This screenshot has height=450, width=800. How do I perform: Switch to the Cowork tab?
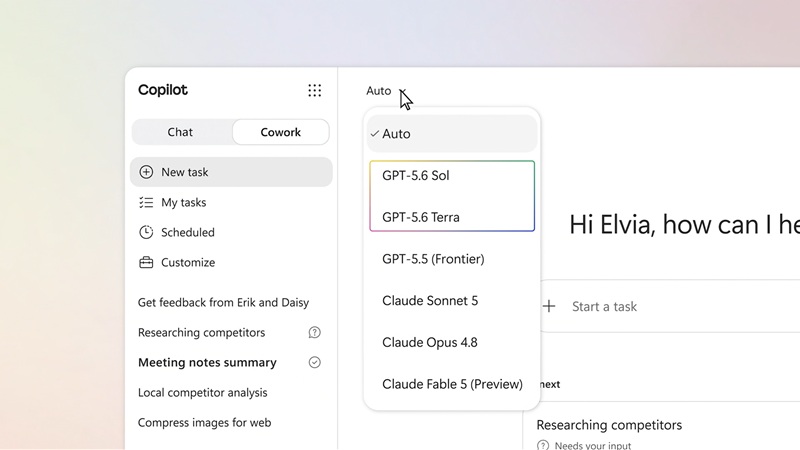281,132
